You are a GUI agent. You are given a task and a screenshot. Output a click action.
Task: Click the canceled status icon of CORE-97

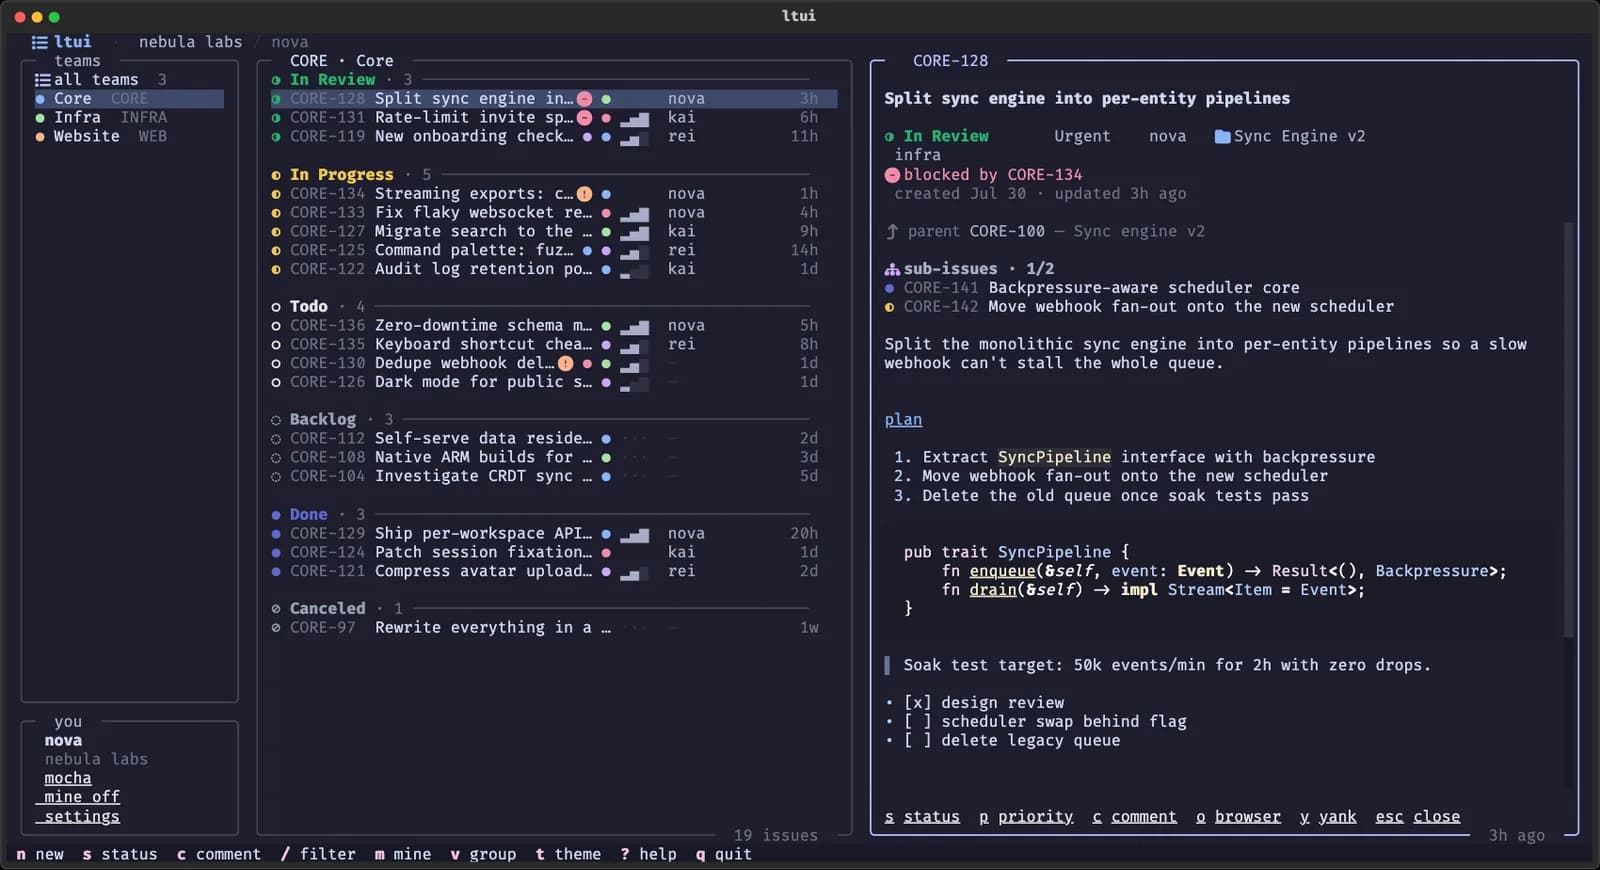[276, 628]
